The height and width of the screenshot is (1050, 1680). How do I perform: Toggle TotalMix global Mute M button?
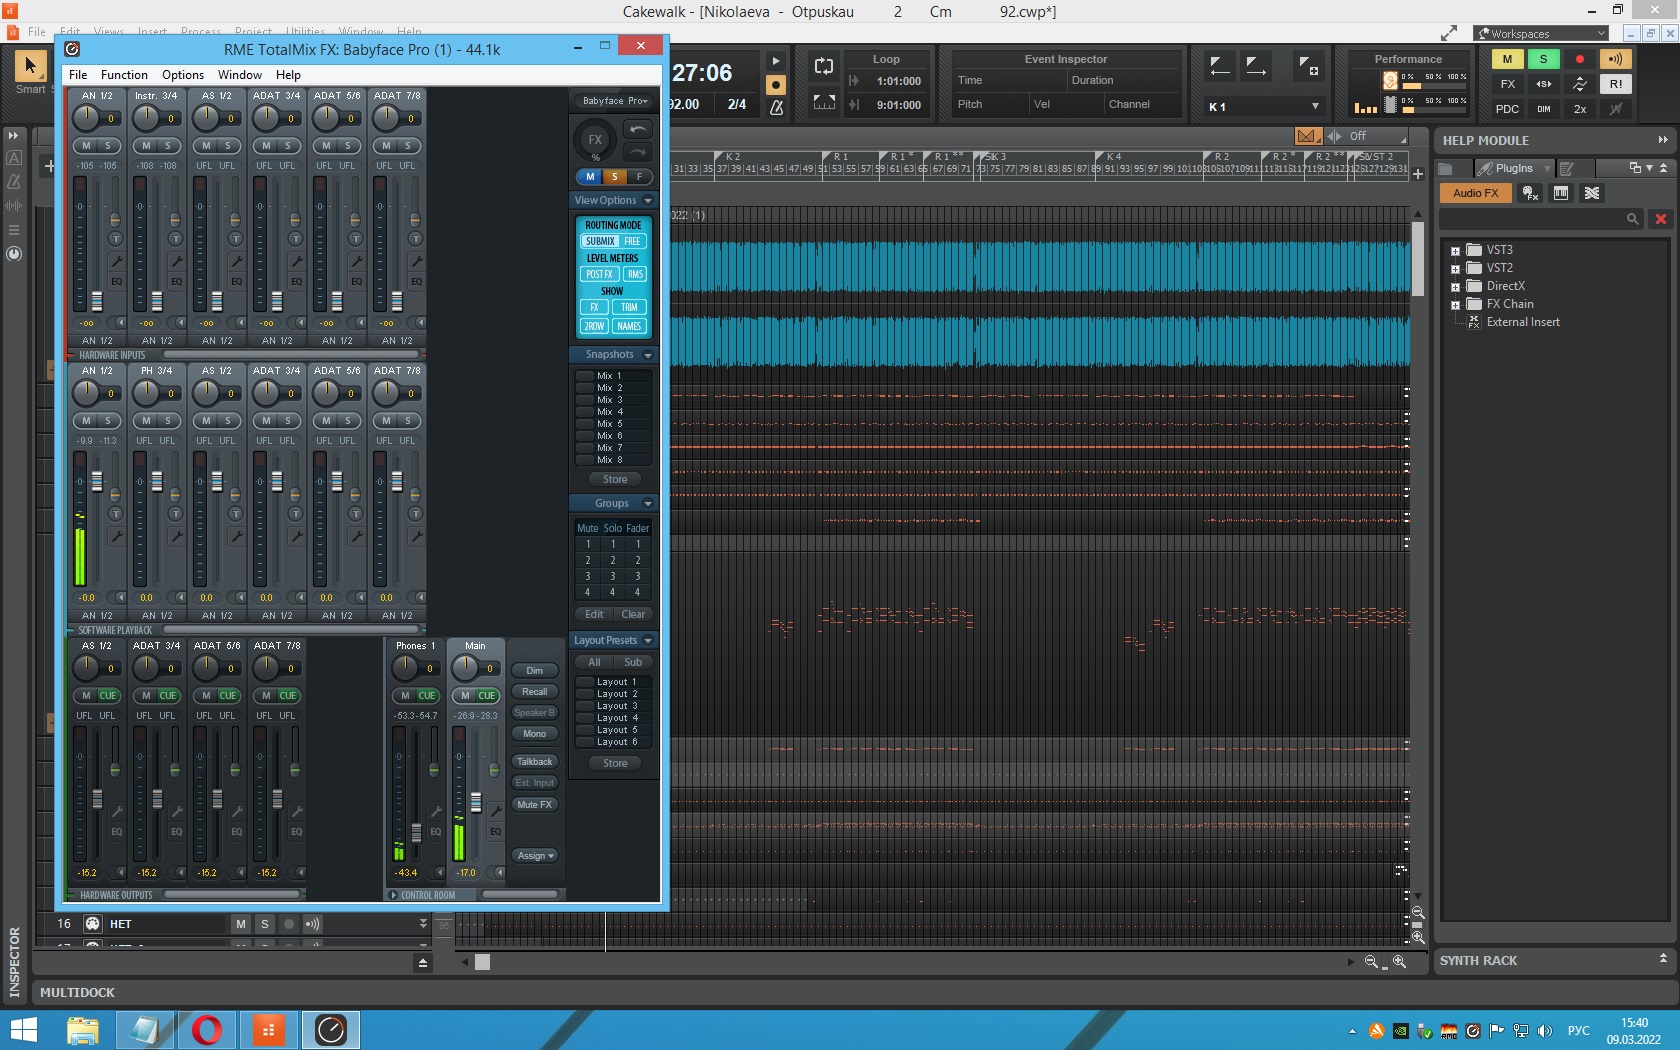click(590, 176)
